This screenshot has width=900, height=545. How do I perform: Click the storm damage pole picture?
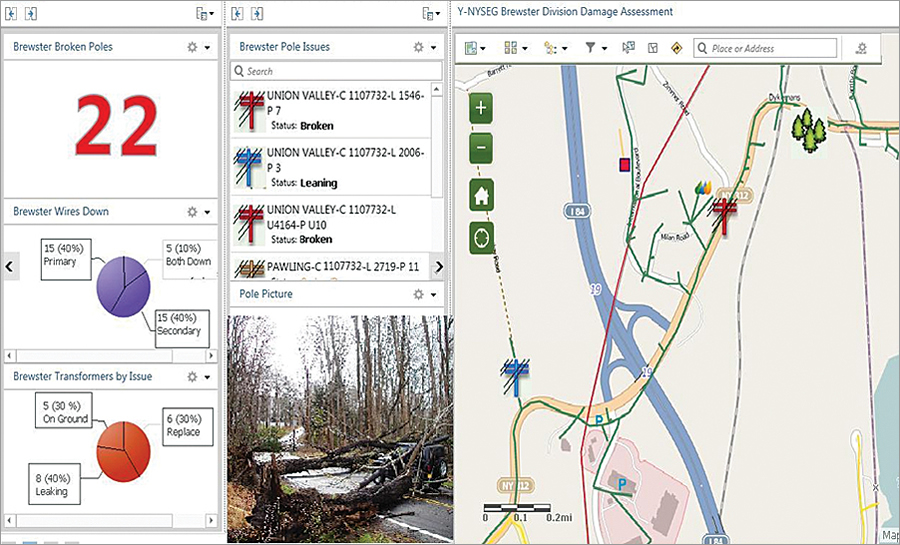(x=340, y=428)
